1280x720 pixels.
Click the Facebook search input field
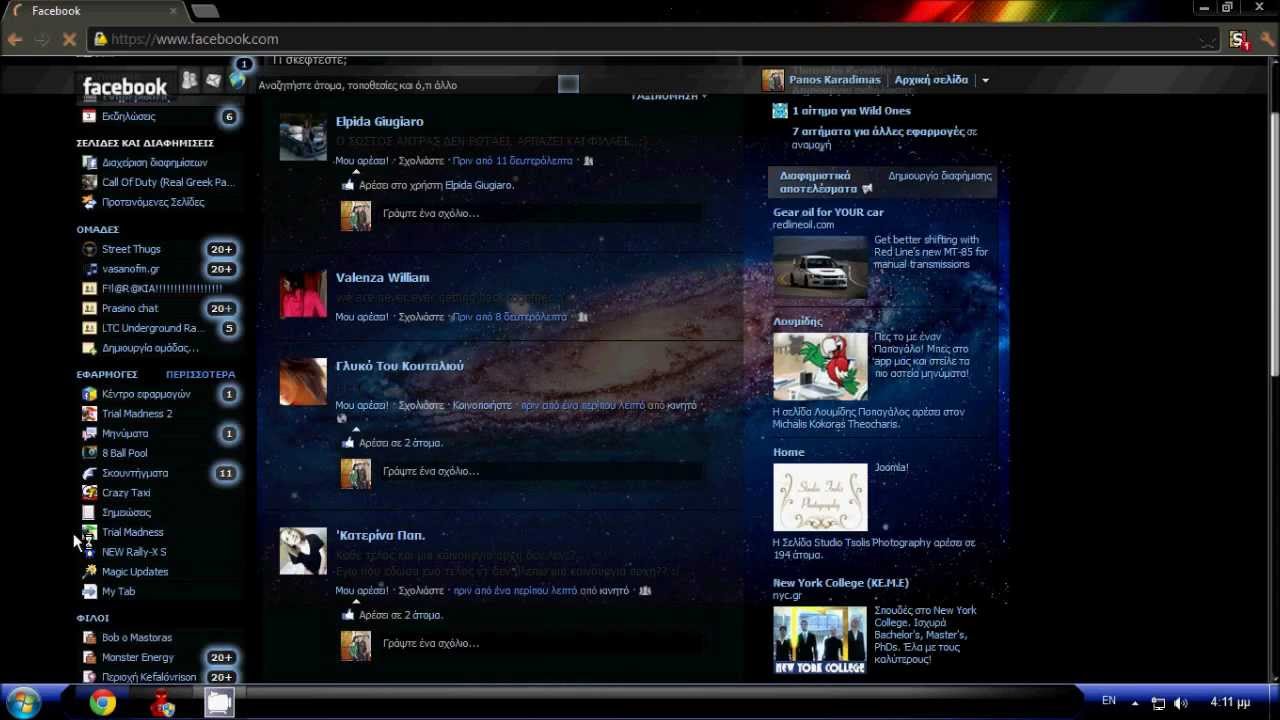pos(405,85)
